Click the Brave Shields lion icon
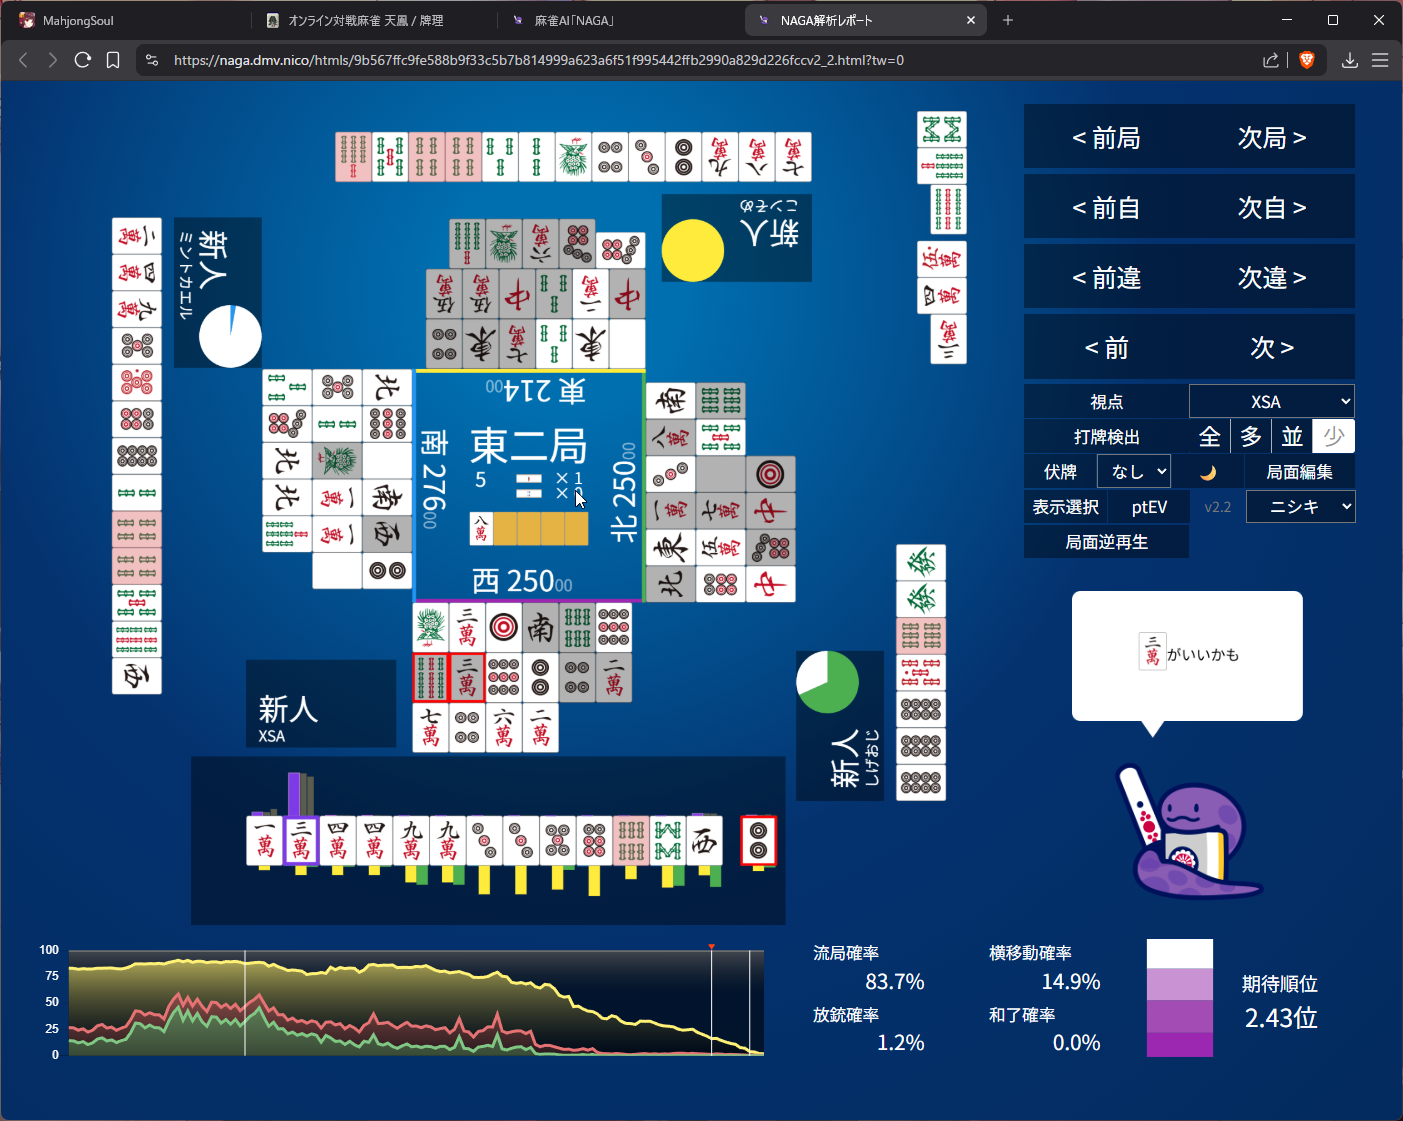The image size is (1403, 1121). pyautogui.click(x=1306, y=60)
